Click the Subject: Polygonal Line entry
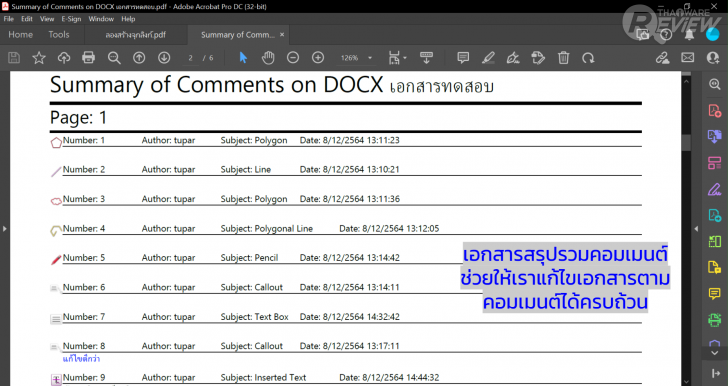The width and height of the screenshot is (728, 386). (266, 229)
